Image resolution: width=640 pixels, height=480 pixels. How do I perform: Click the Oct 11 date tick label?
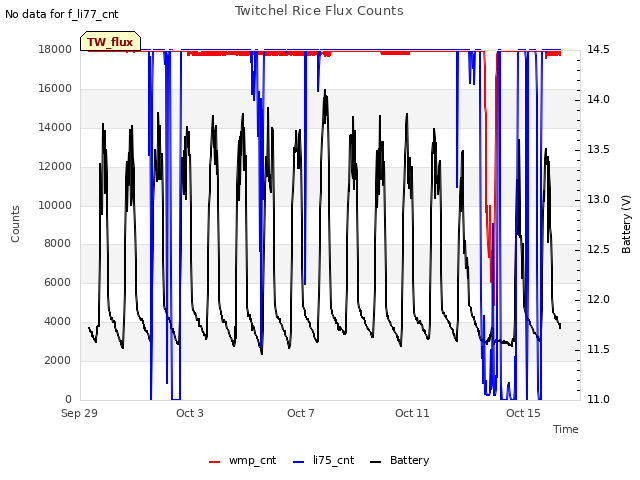pos(412,413)
